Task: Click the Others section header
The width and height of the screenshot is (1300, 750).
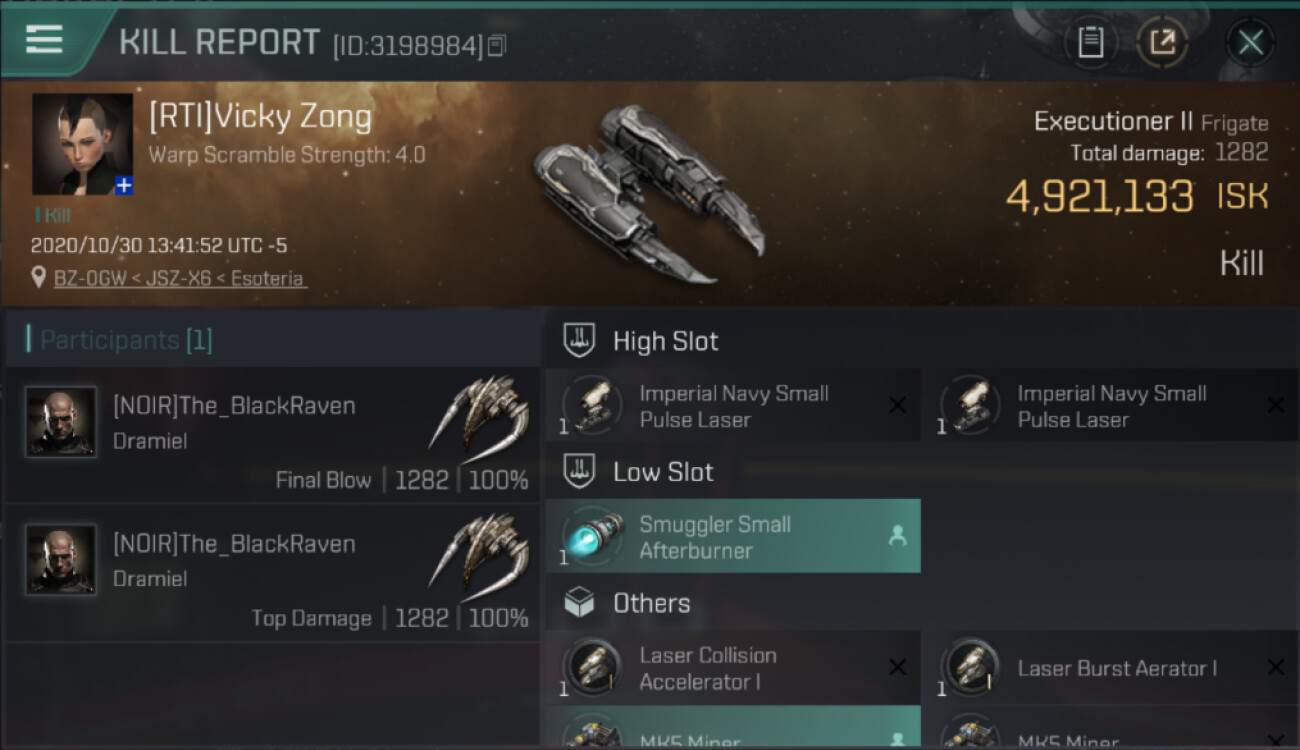Action: (x=651, y=603)
